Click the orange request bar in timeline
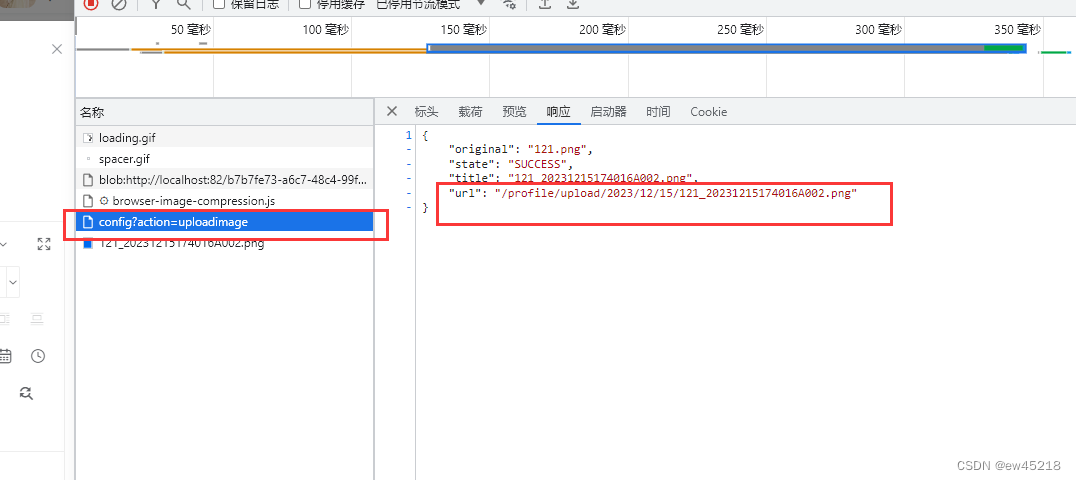 (x=279, y=49)
